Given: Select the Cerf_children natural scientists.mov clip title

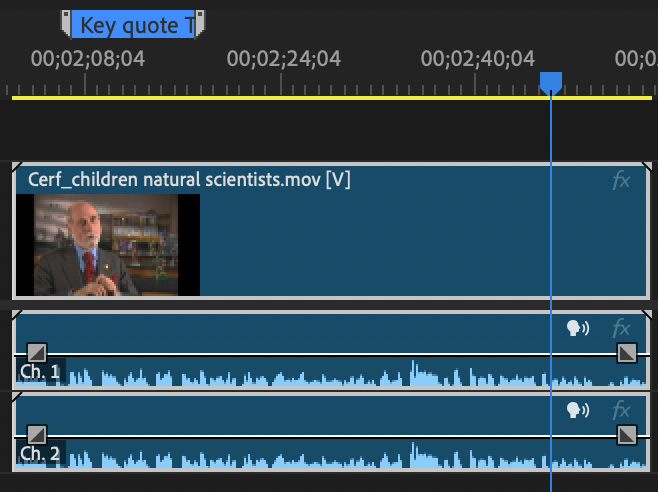Looking at the screenshot, I should (x=188, y=180).
